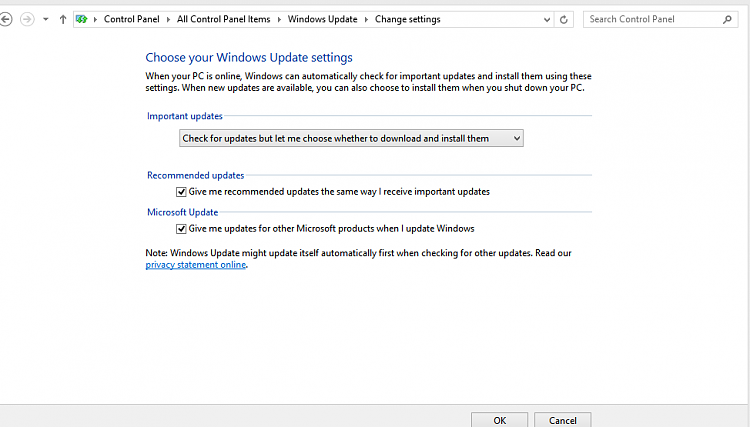Select the Change settings breadcrumb

pyautogui.click(x=408, y=19)
